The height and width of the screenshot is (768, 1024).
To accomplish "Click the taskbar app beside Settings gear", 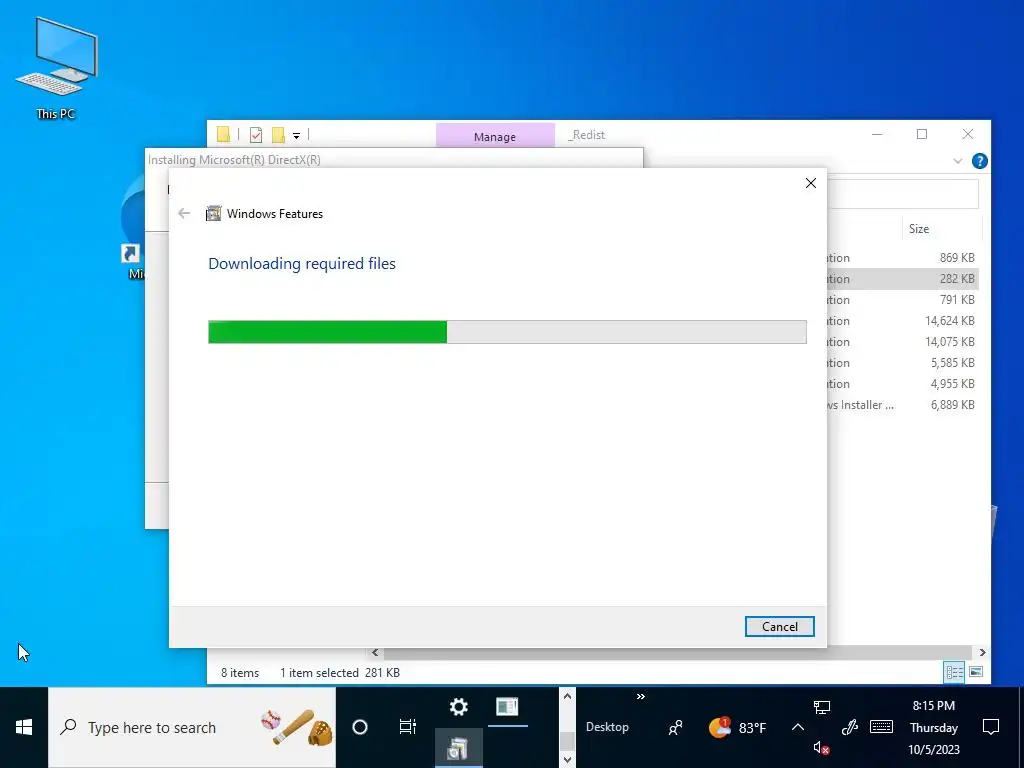I will pyautogui.click(x=507, y=707).
